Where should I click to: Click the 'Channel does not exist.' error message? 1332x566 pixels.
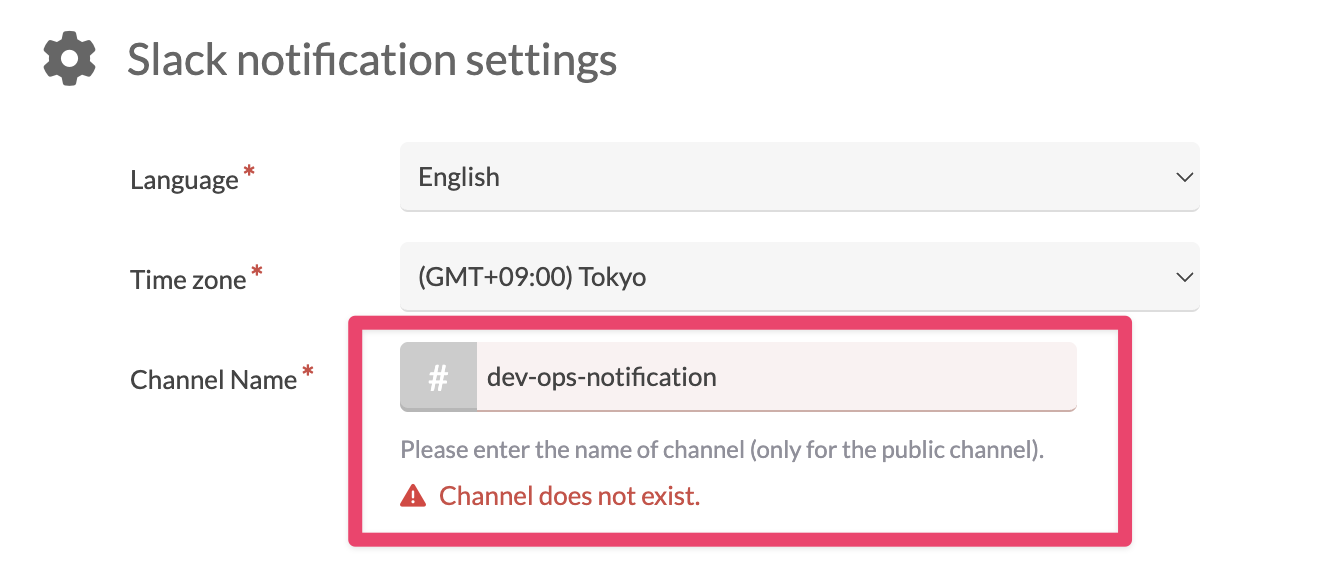pos(569,496)
